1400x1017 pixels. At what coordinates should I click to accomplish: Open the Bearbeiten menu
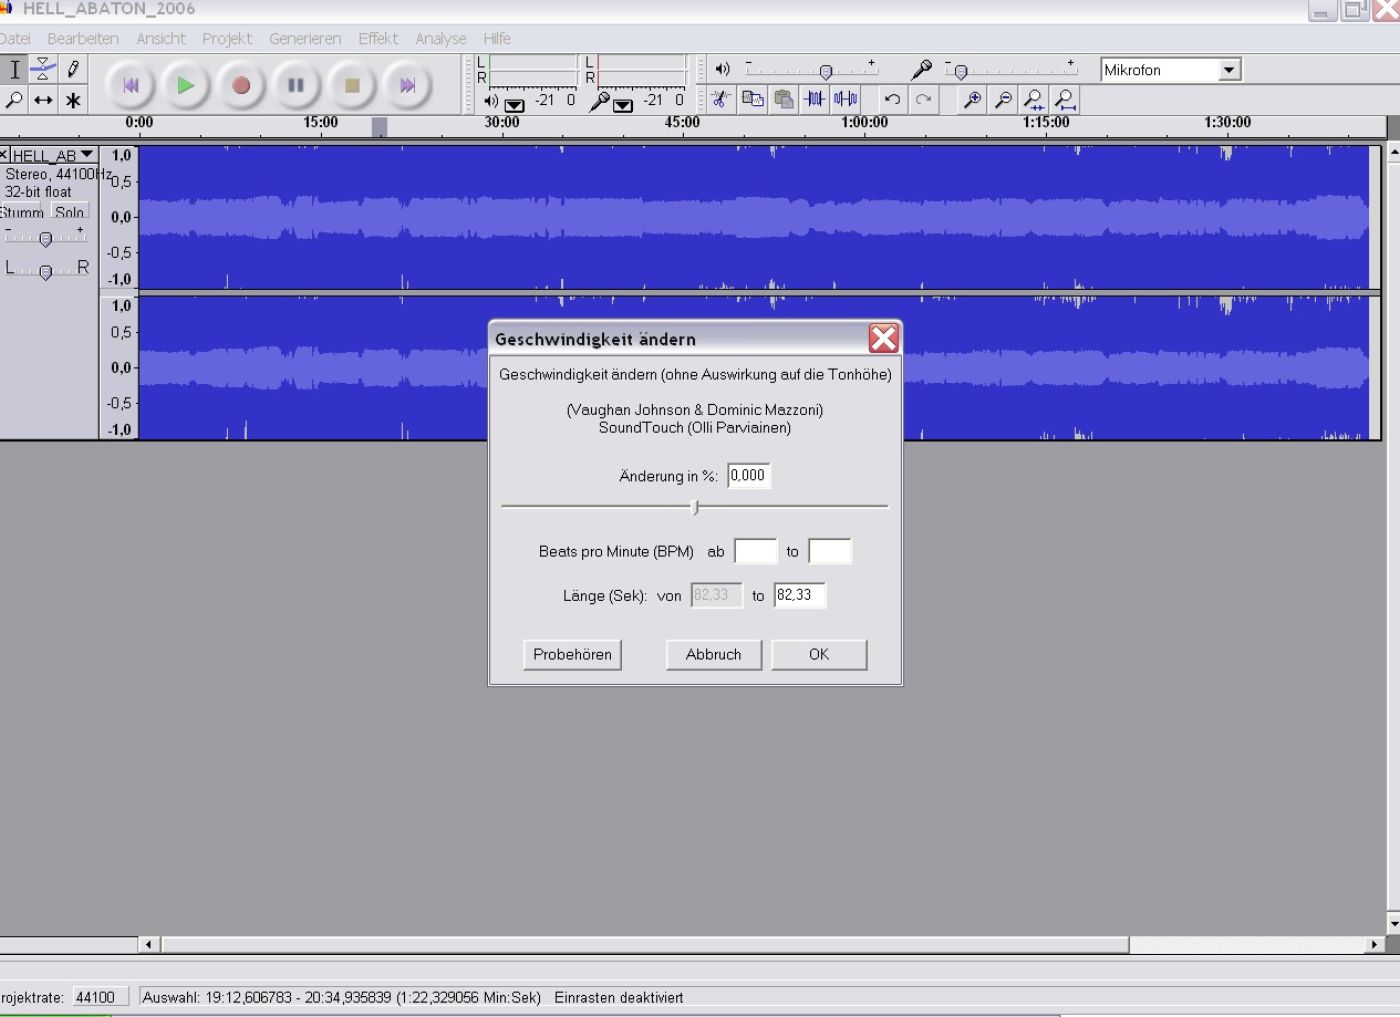[83, 38]
